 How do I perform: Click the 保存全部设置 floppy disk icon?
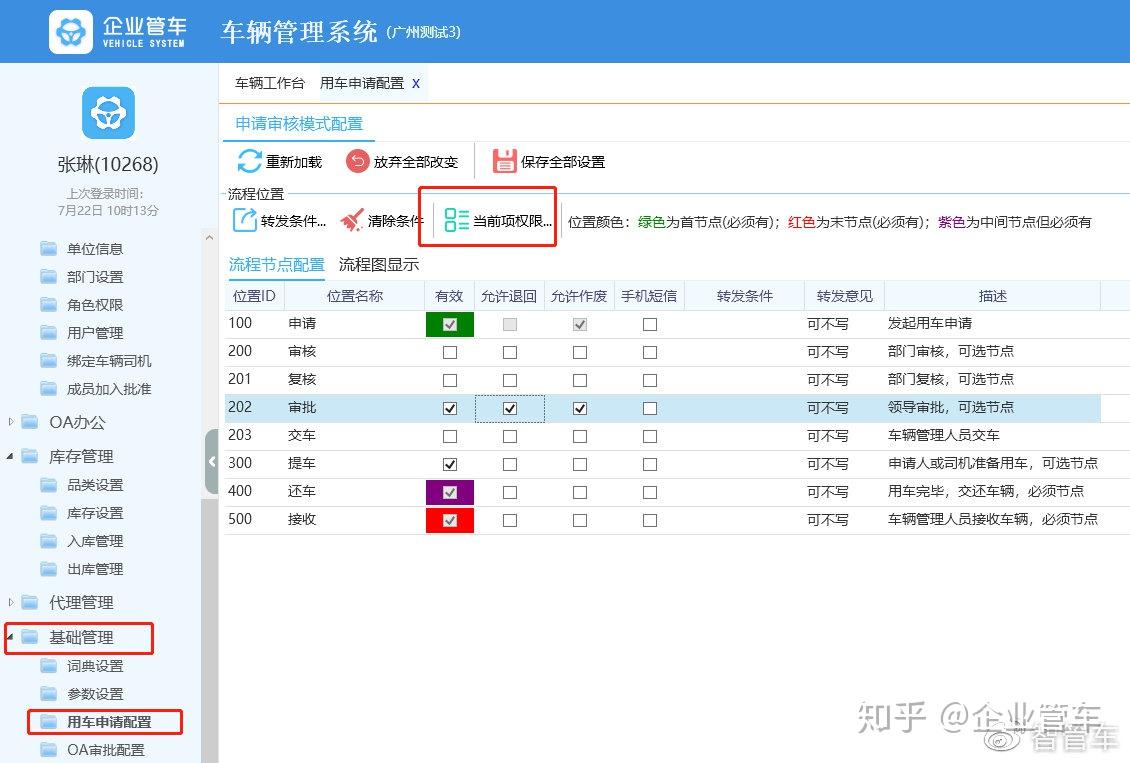504,161
